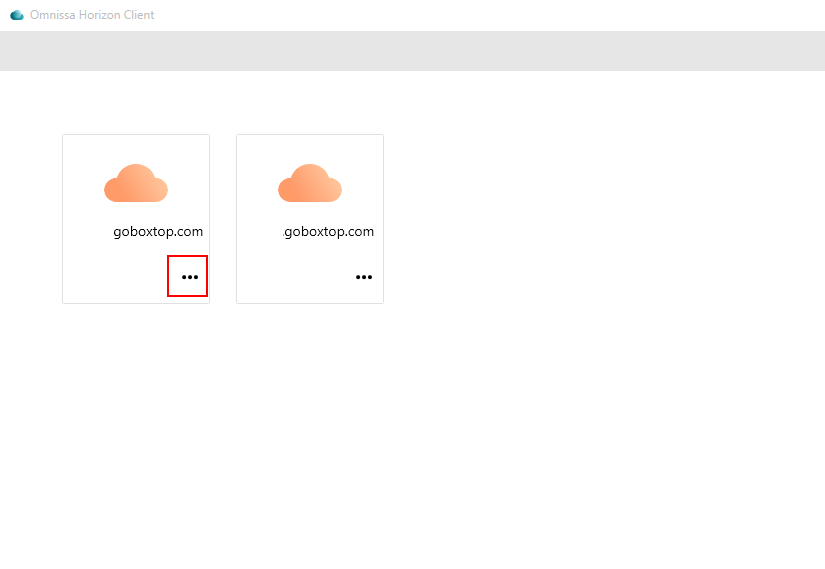Open the left goboxtop.com server's three-dot menu

pos(190,277)
